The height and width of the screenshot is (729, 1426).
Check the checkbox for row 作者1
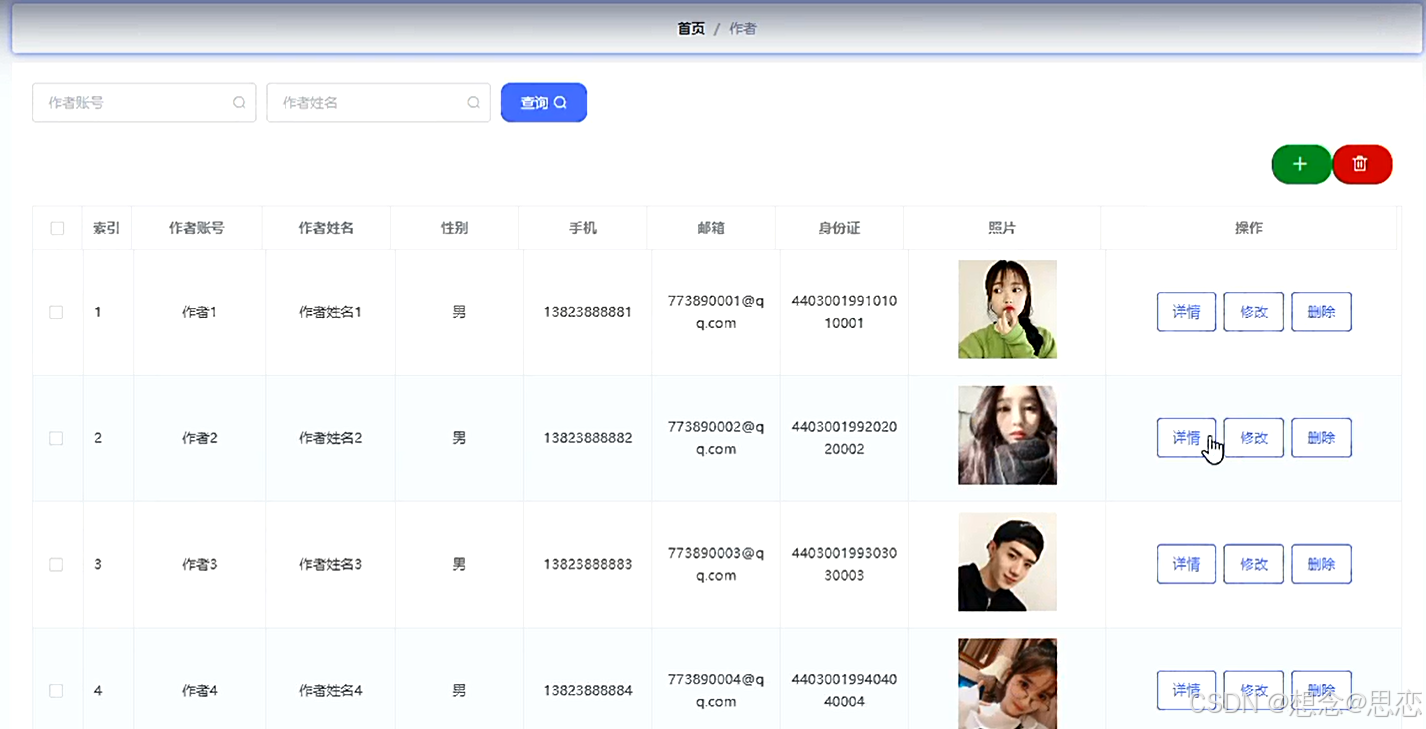click(x=56, y=312)
